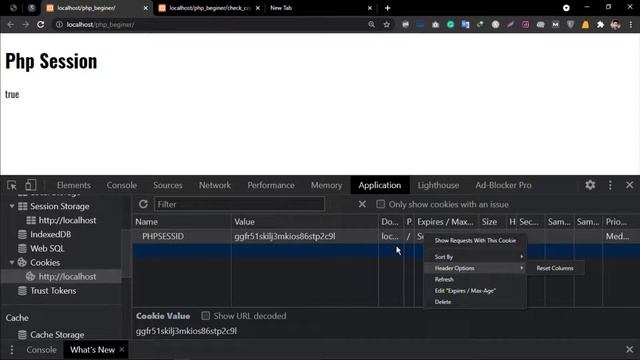Viewport: 640px width, 360px height.
Task: Choose Edit "Expires / Max-Age"
Action: click(476, 291)
